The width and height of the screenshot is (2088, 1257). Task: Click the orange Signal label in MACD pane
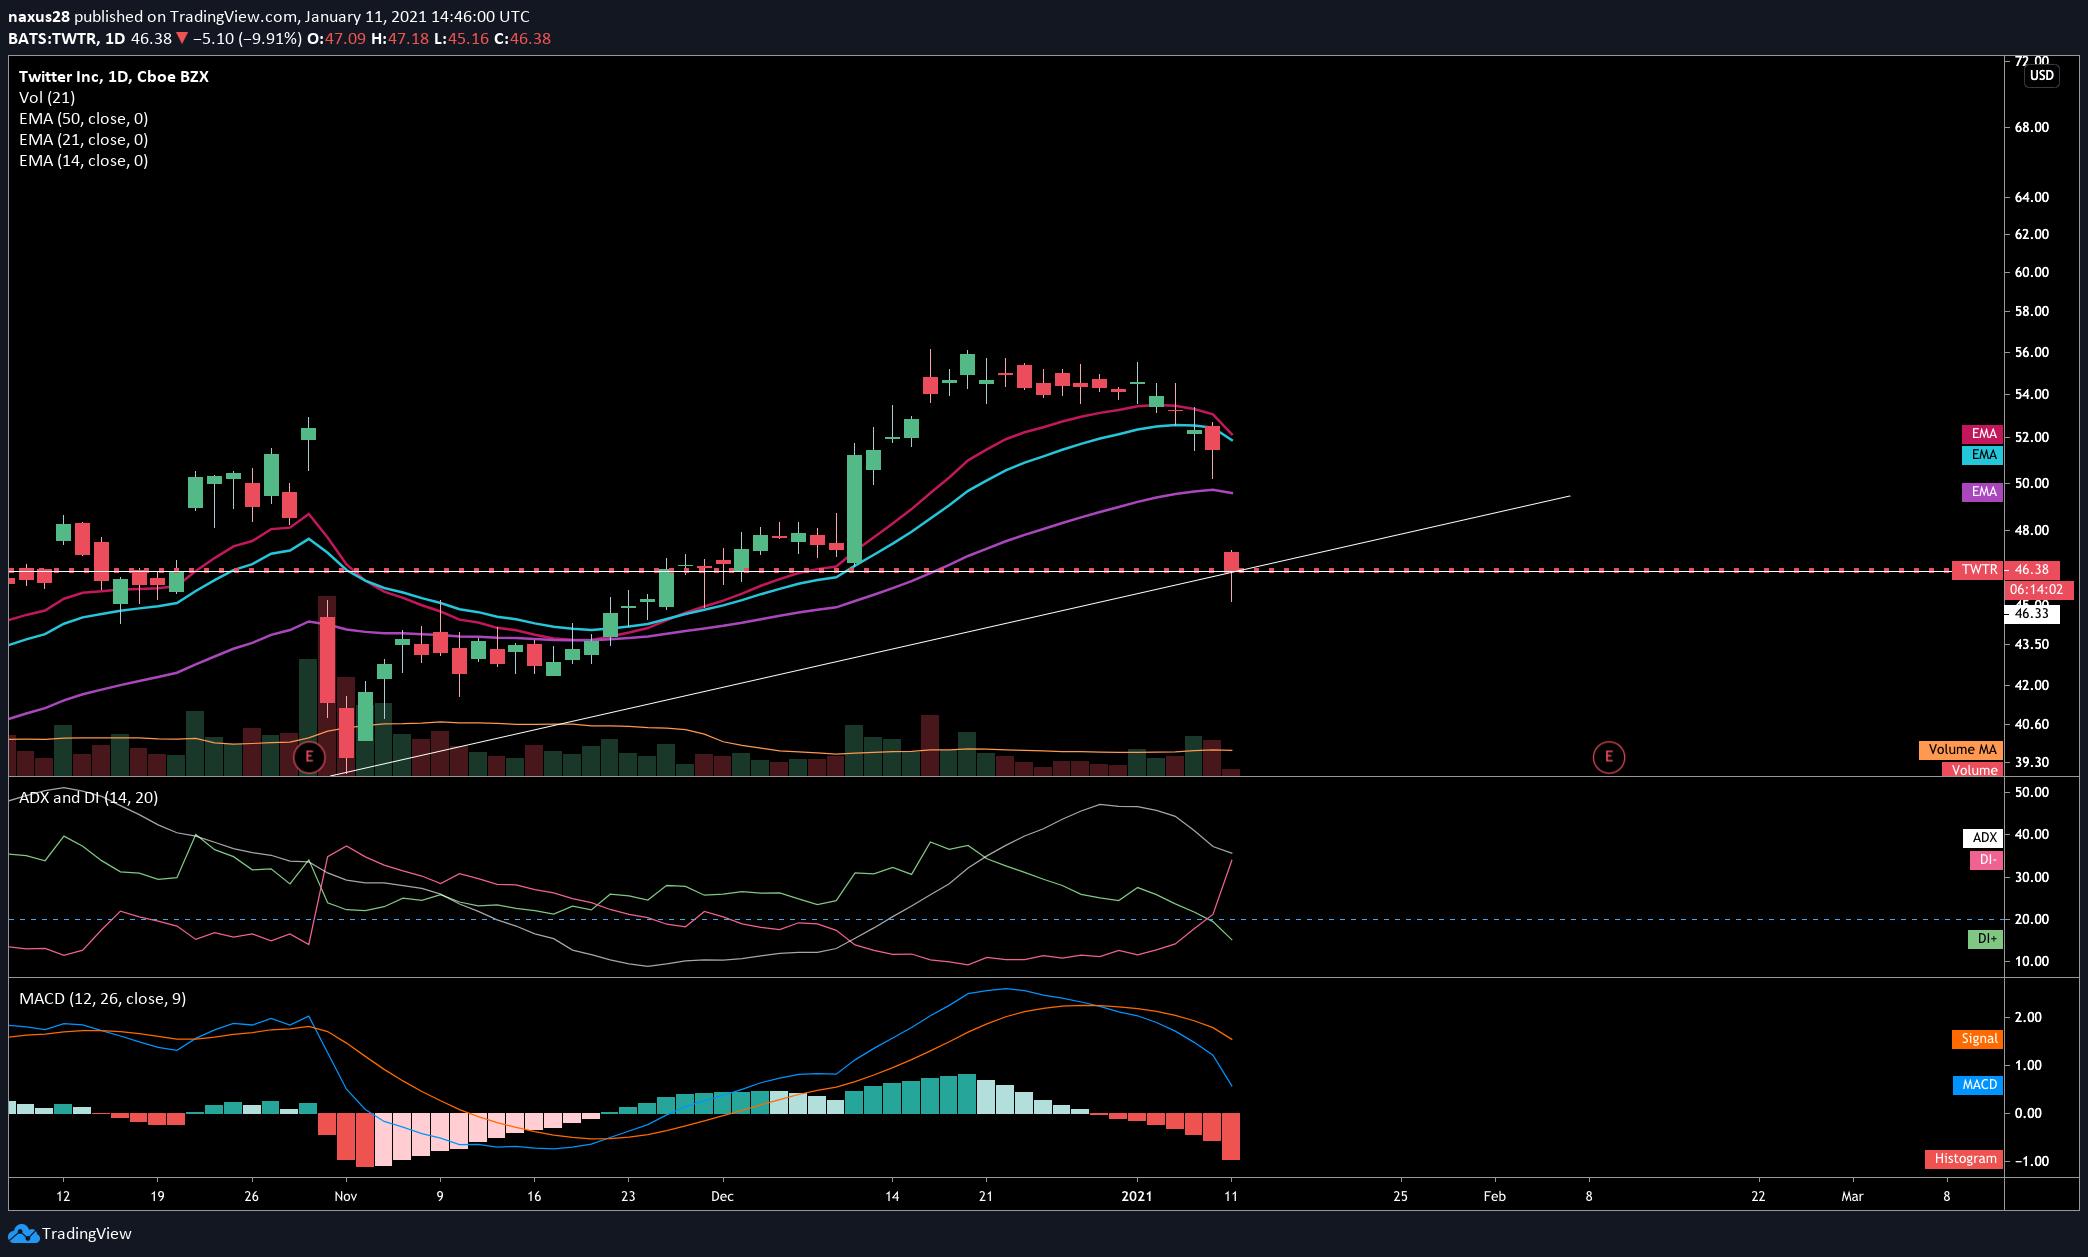click(x=1977, y=1039)
